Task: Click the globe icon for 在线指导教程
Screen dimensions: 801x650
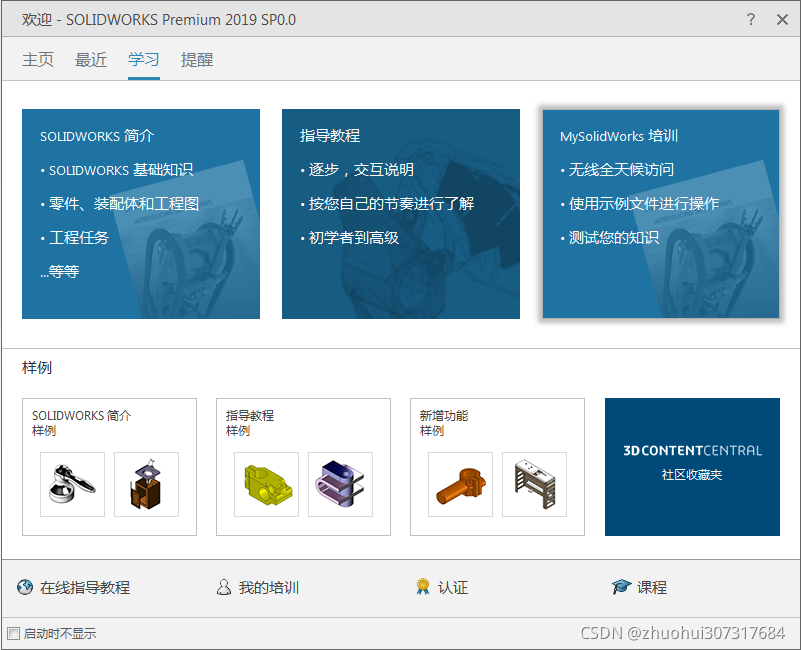Action: click(x=25, y=587)
